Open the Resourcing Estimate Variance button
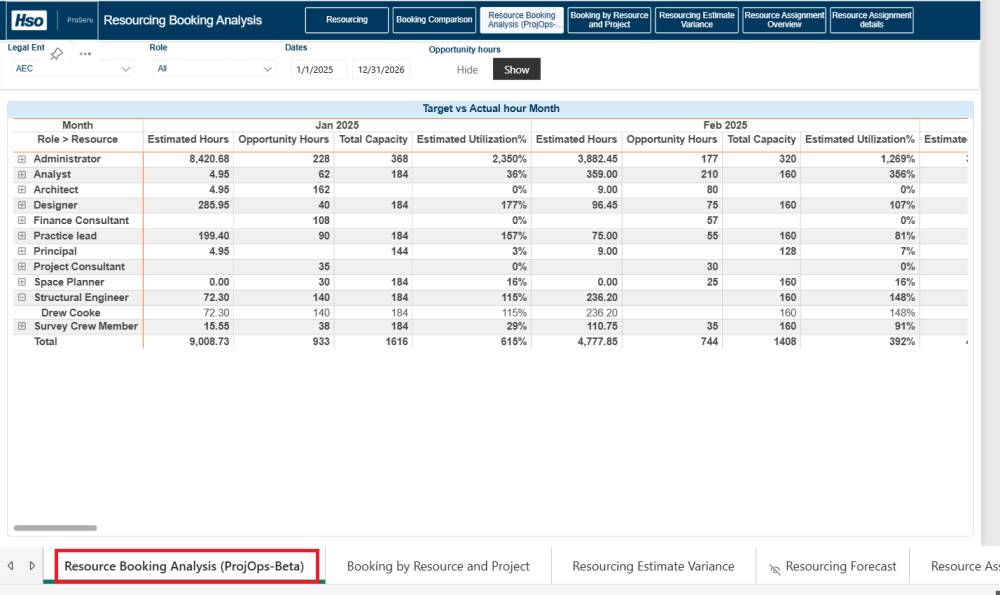This screenshot has width=1000, height=595. point(697,20)
